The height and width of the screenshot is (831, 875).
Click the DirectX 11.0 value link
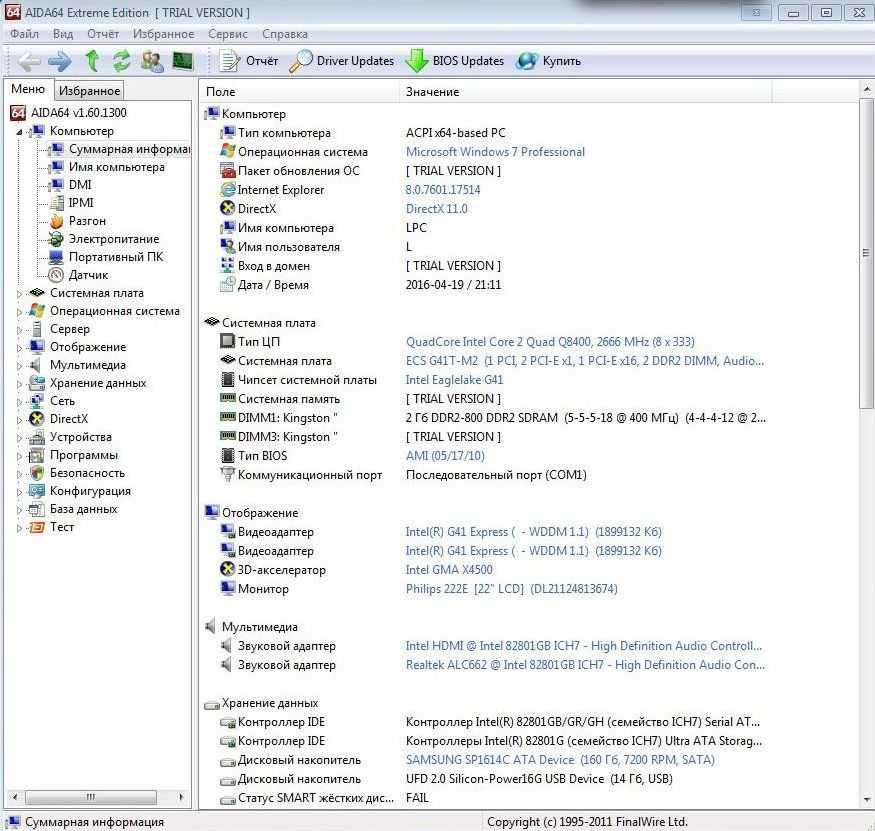pos(436,209)
